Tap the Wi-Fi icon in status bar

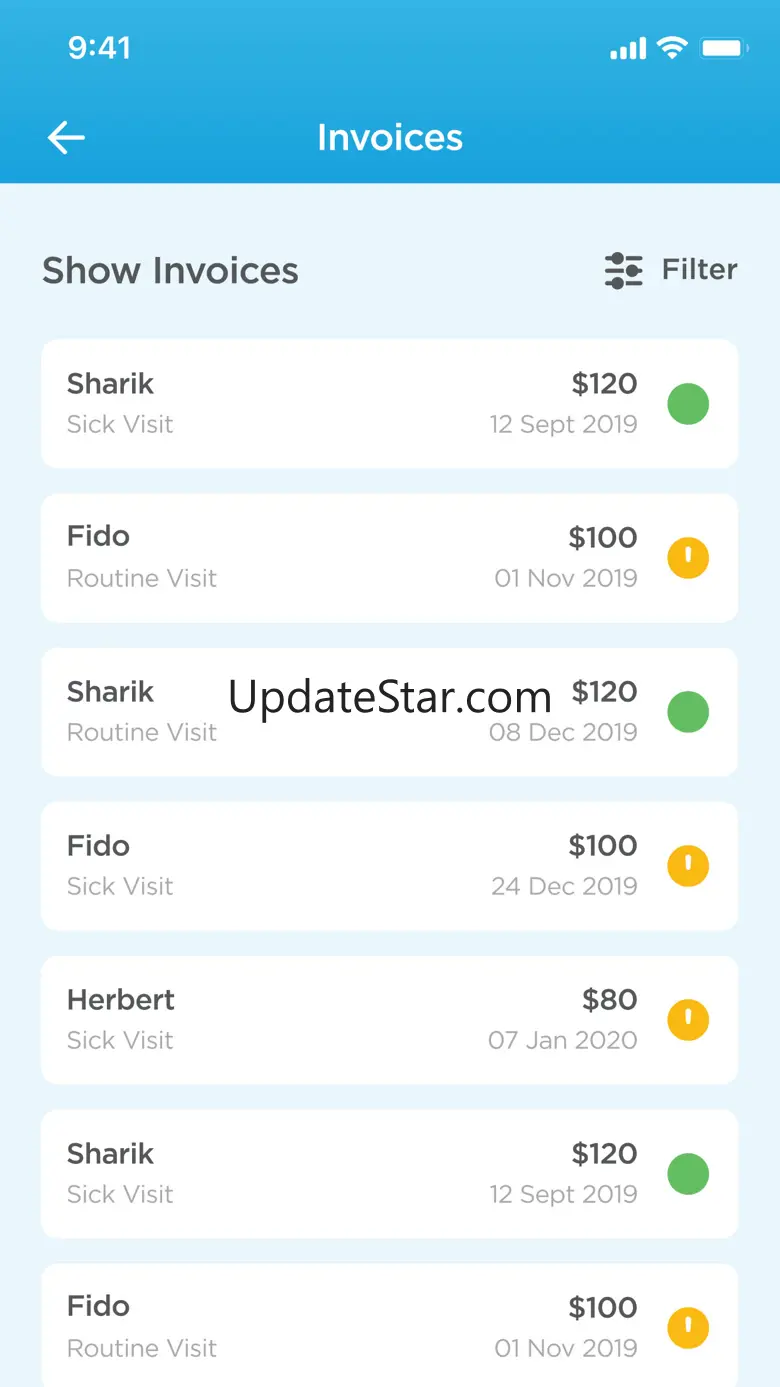click(672, 48)
